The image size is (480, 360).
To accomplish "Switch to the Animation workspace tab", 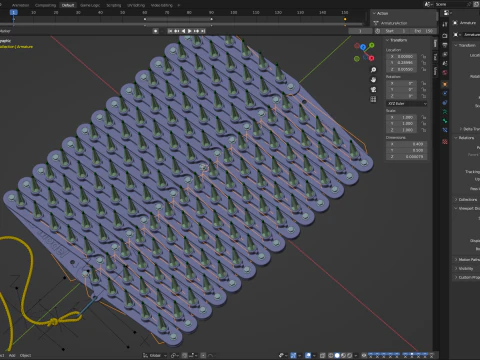I will tap(20, 5).
